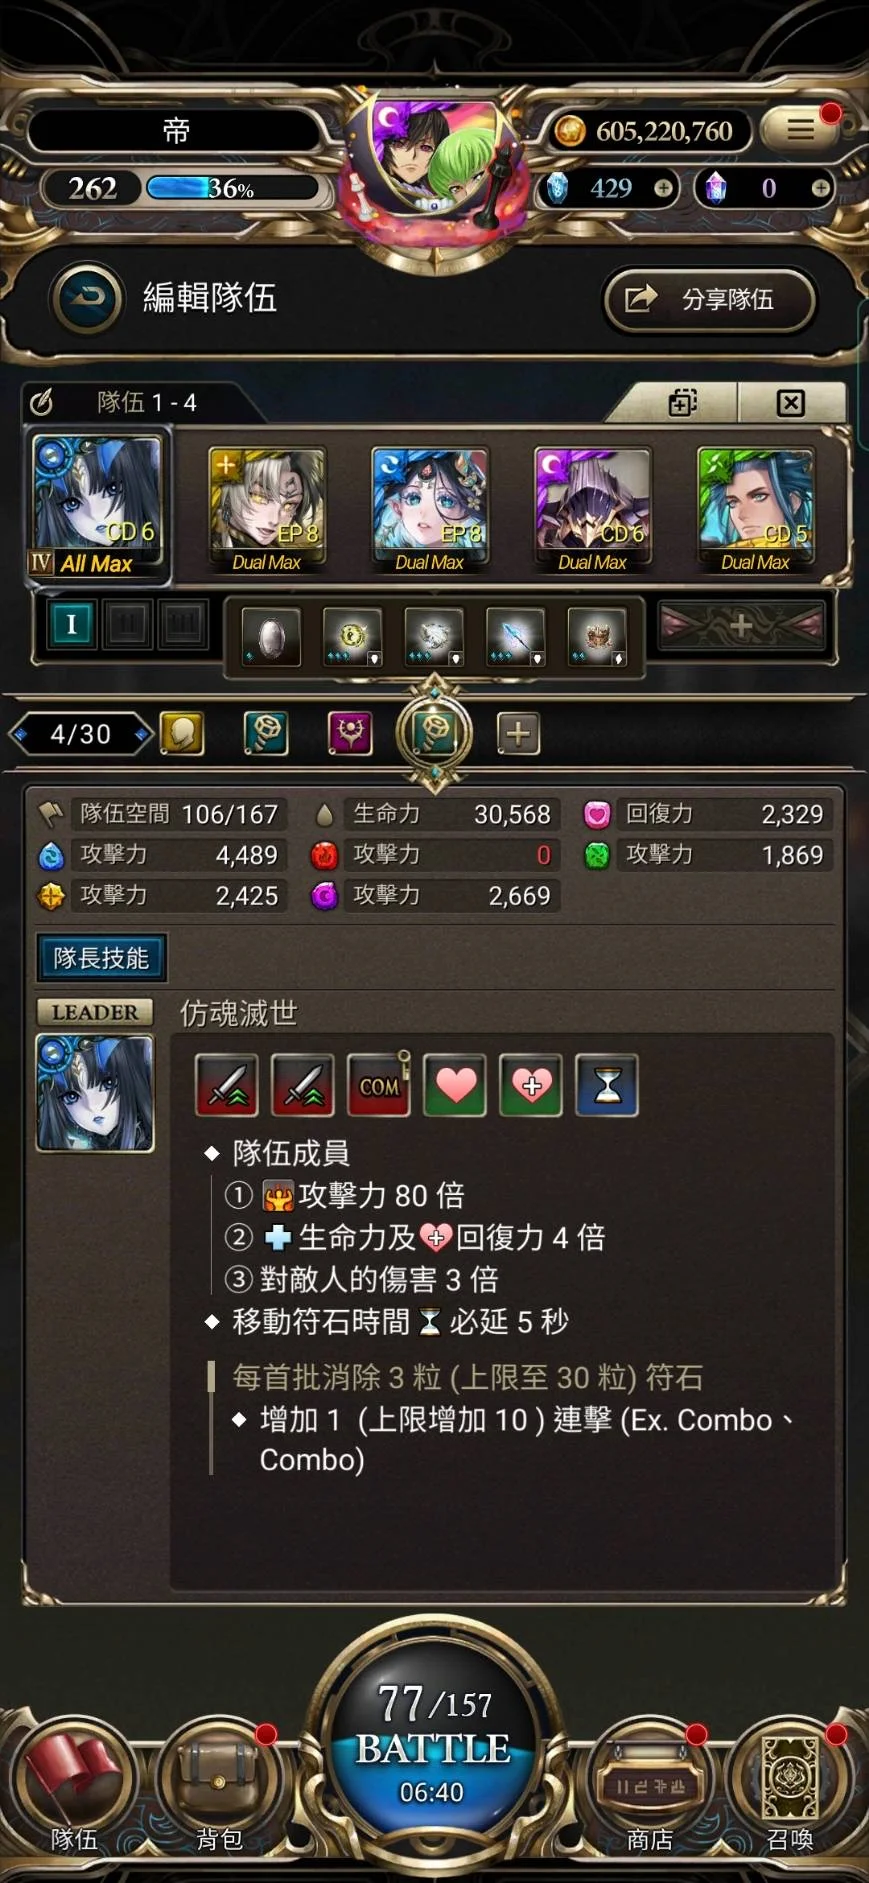Select the purple emblem badge icon

[x=350, y=734]
